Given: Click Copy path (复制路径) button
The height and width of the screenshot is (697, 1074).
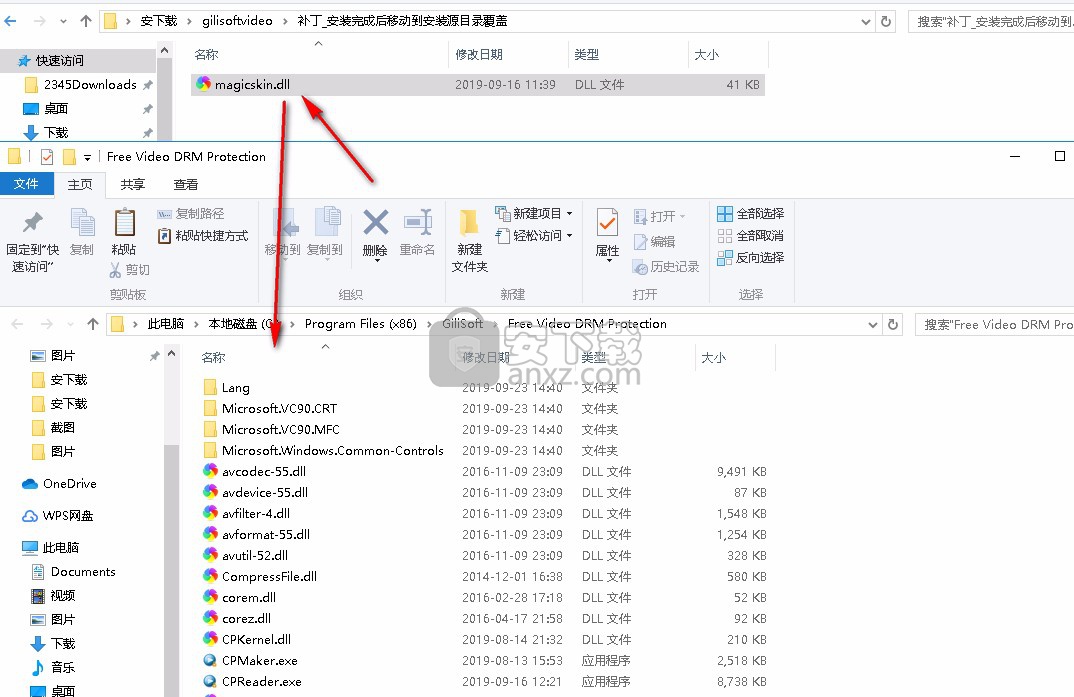Looking at the screenshot, I should tap(190, 214).
